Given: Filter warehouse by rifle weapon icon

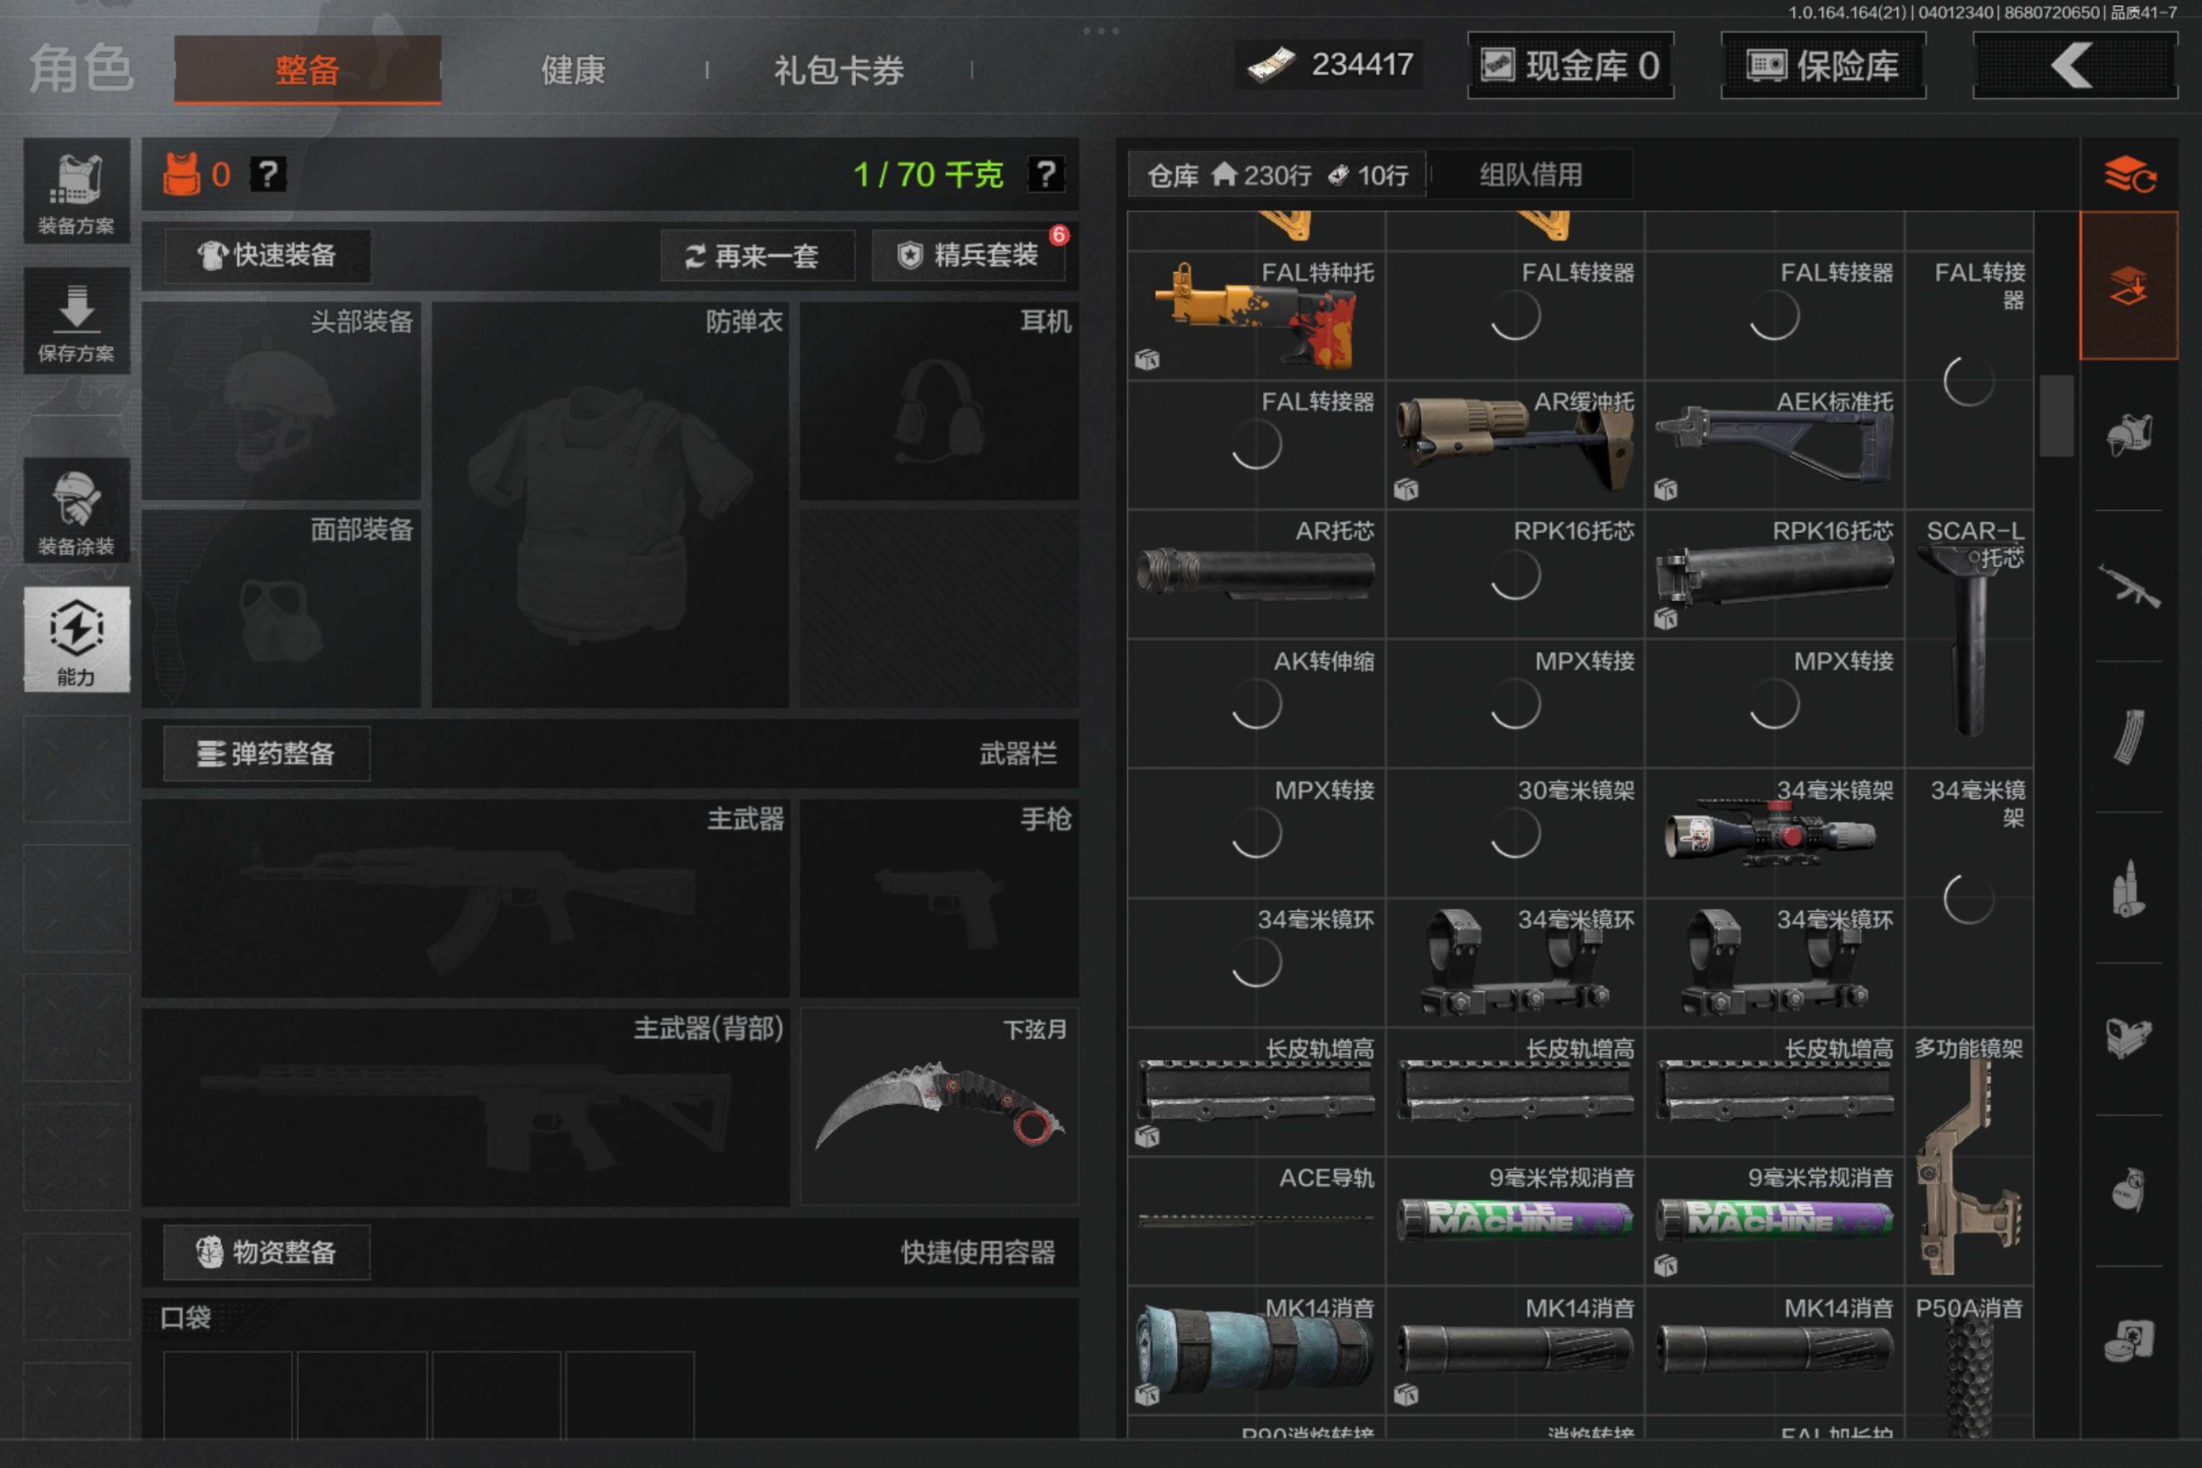Looking at the screenshot, I should 2128,586.
